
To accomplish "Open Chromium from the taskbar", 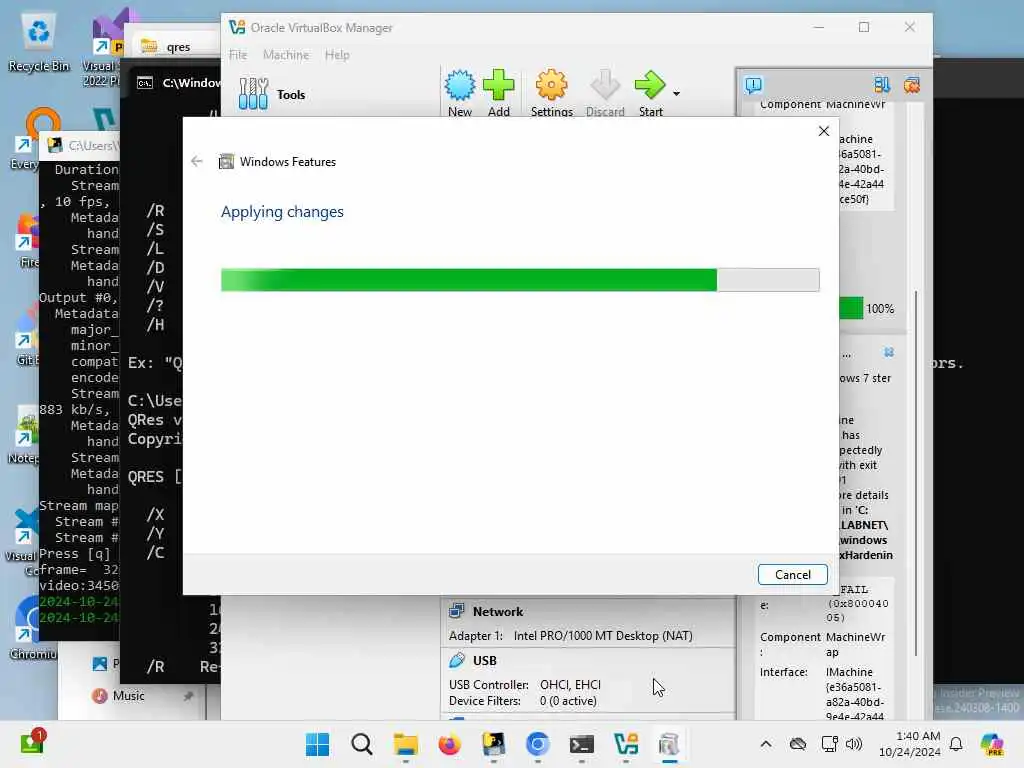I will 537,744.
